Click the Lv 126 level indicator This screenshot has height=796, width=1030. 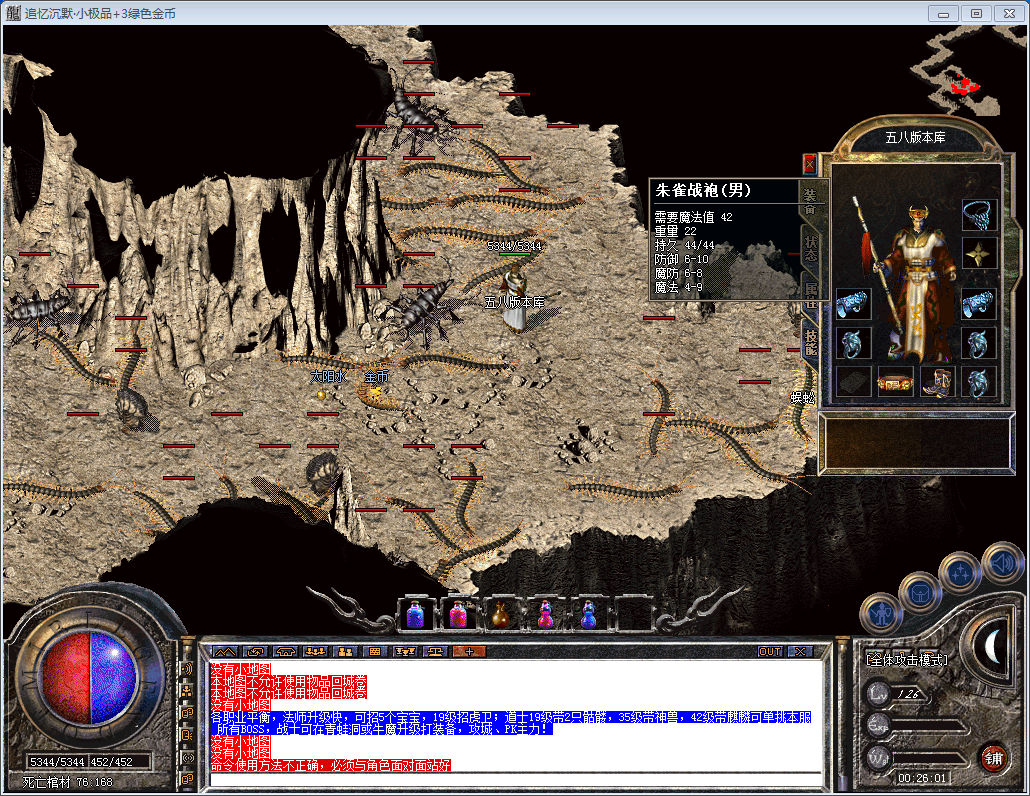point(899,694)
